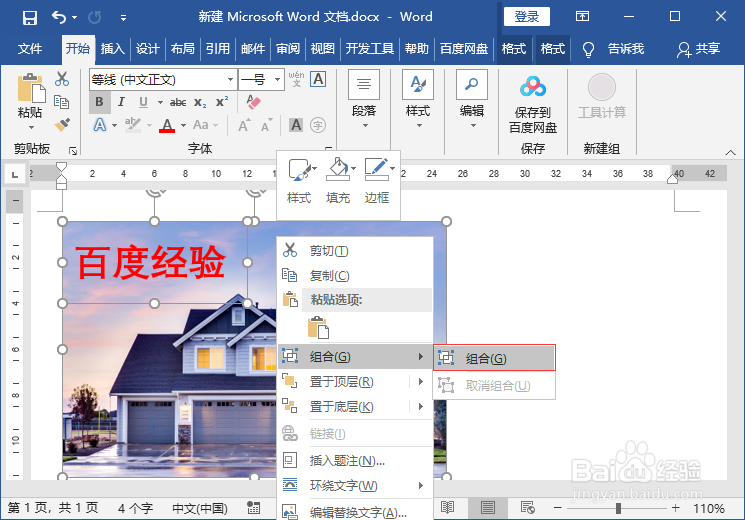The width and height of the screenshot is (745, 520).
Task: Click the phonetic guide wén icon
Action: point(296,79)
